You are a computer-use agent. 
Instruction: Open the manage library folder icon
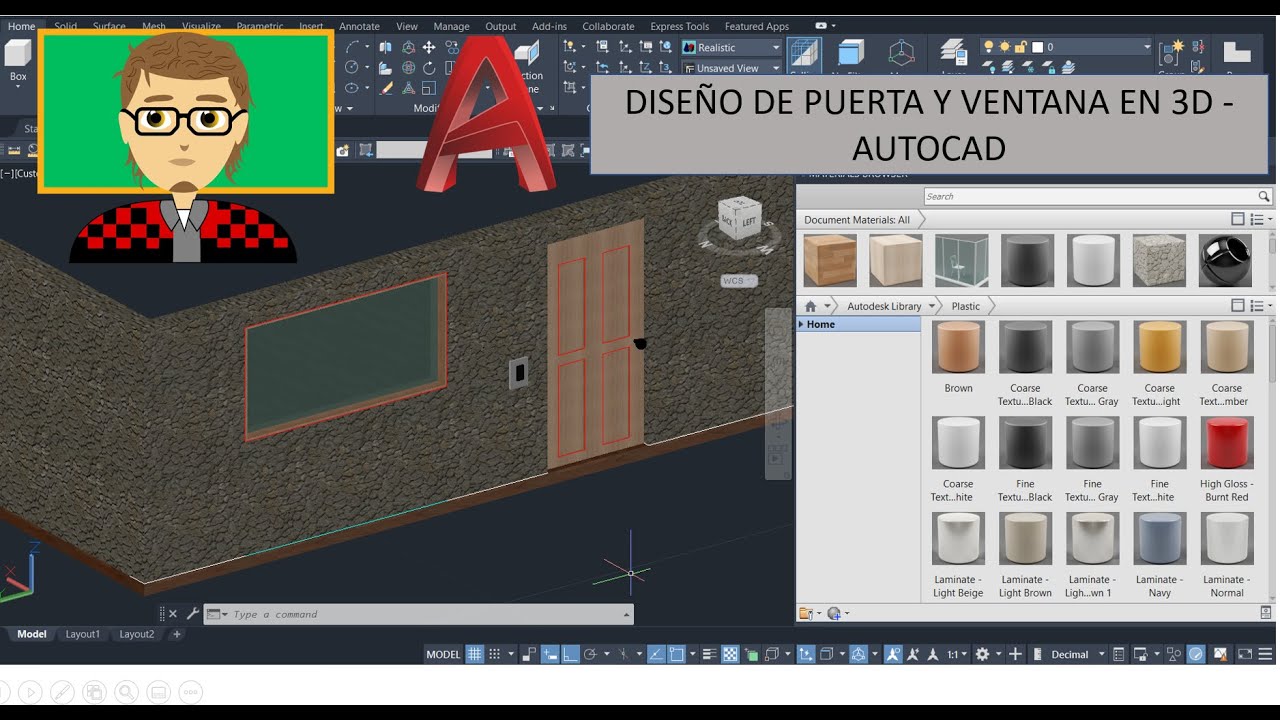point(806,613)
